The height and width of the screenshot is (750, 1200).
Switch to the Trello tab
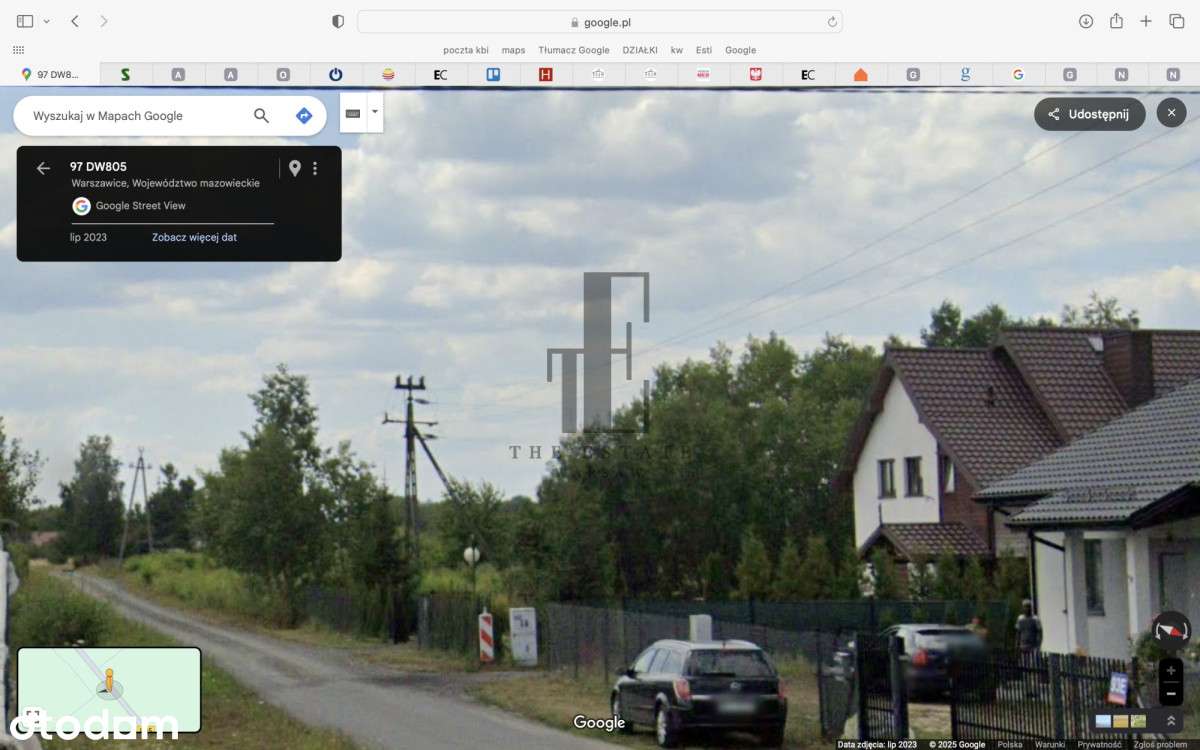(493, 74)
